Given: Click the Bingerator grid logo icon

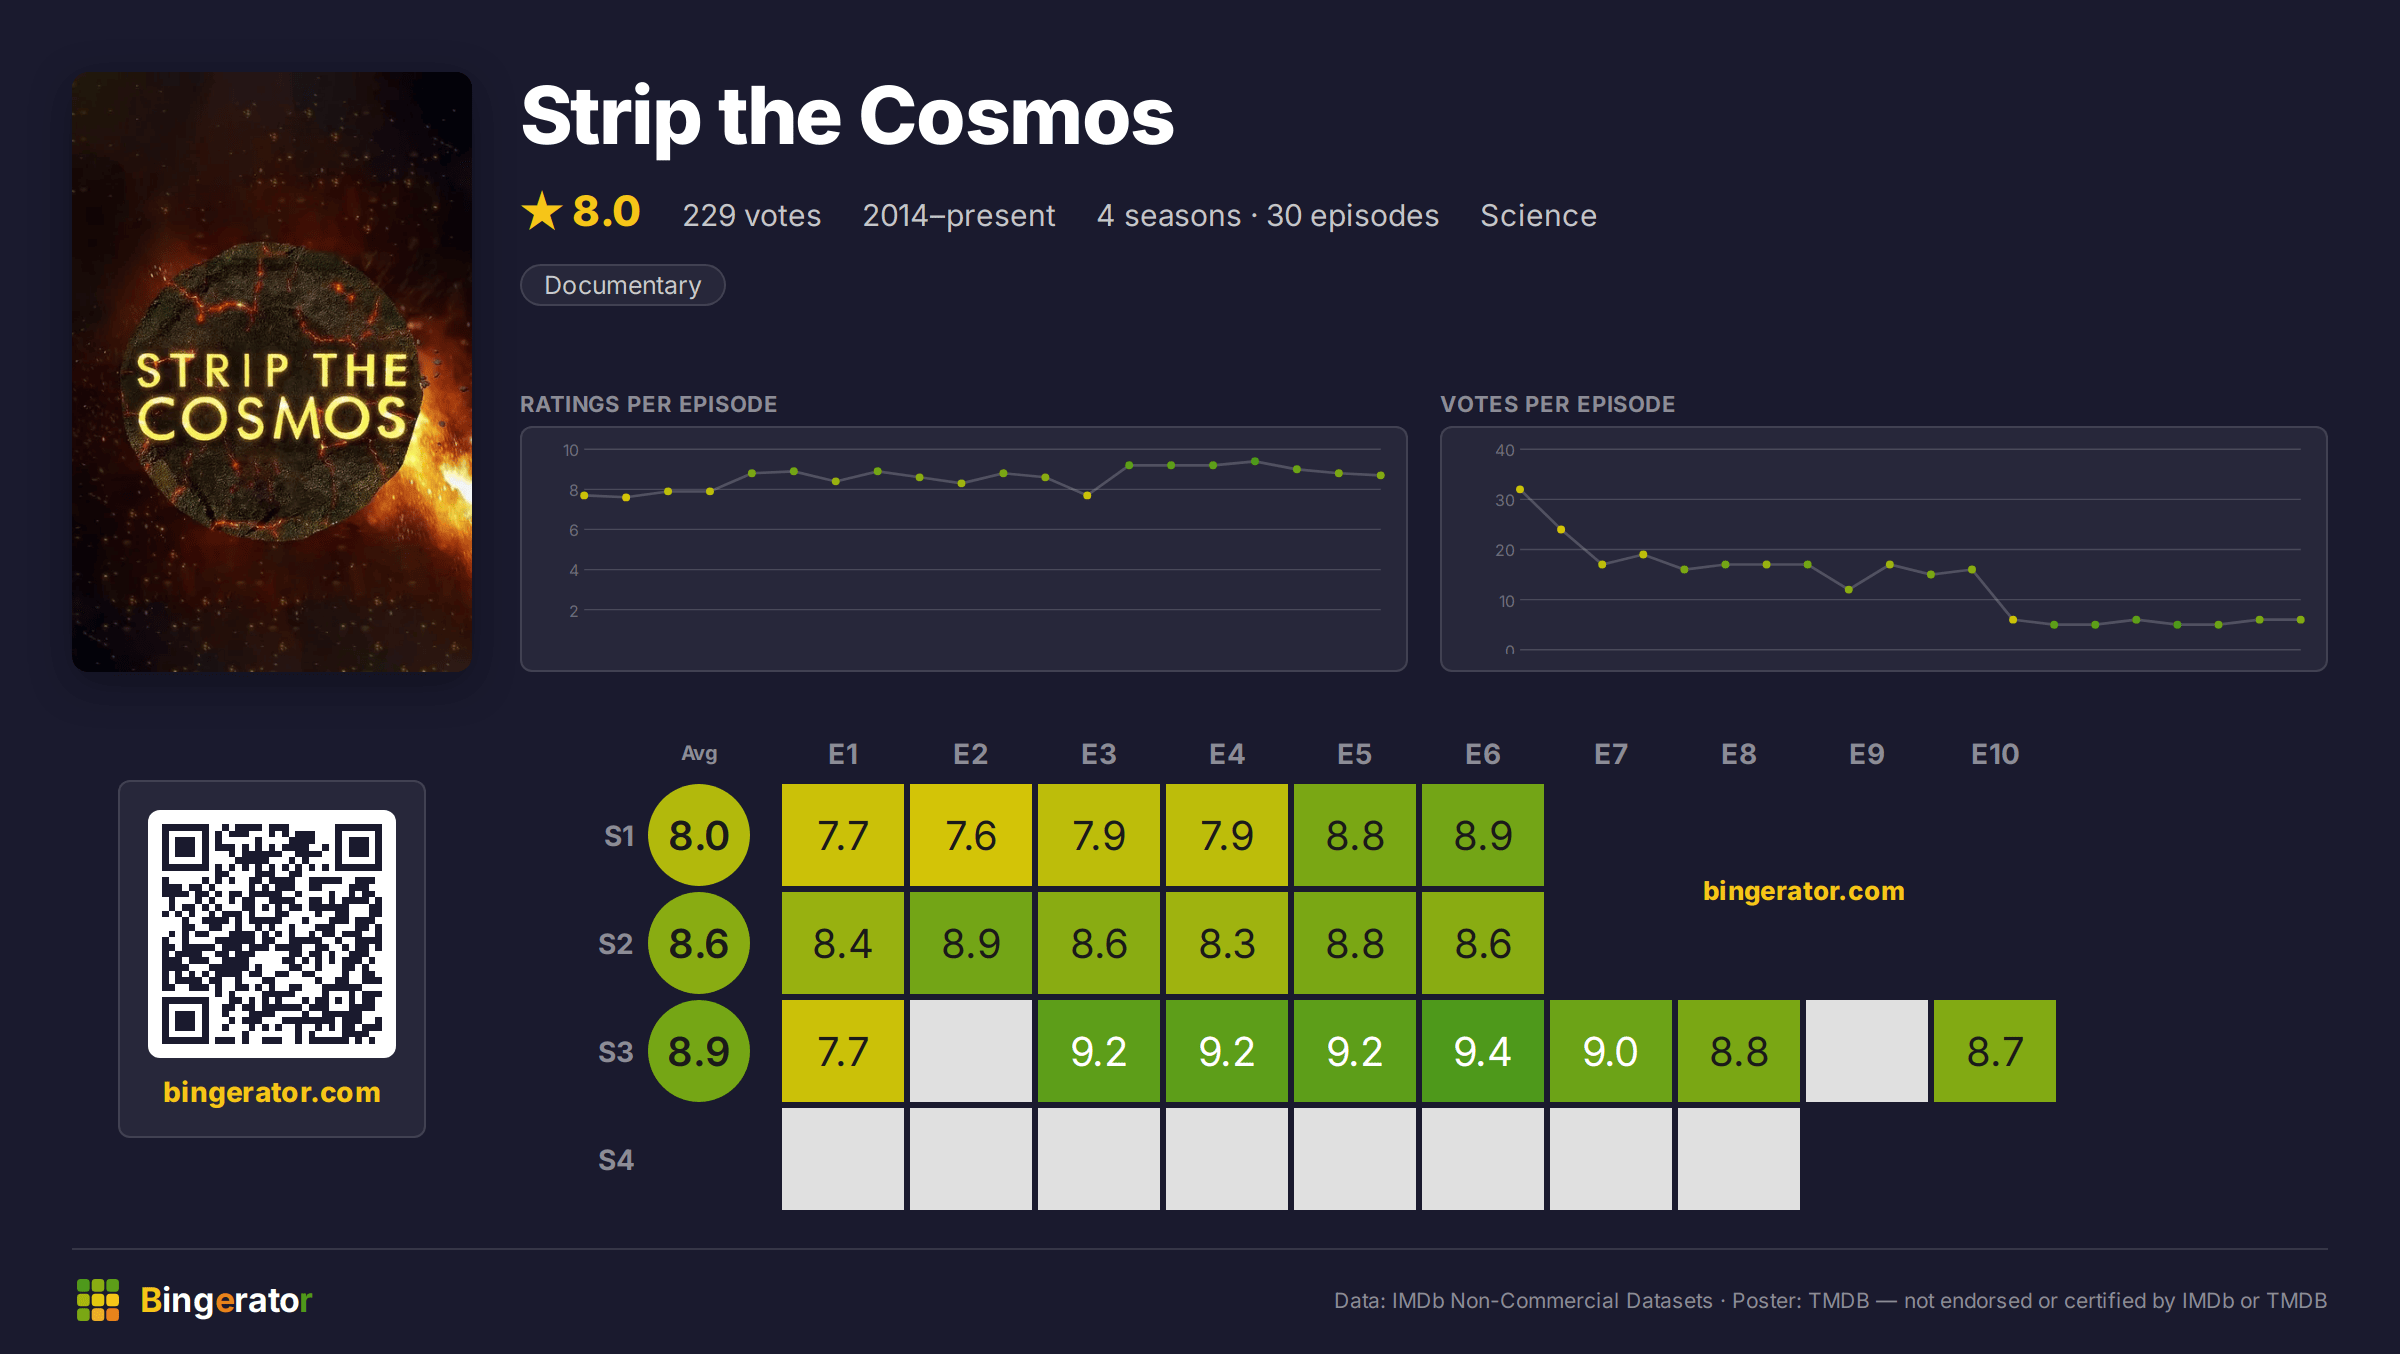Looking at the screenshot, I should click(x=98, y=1300).
